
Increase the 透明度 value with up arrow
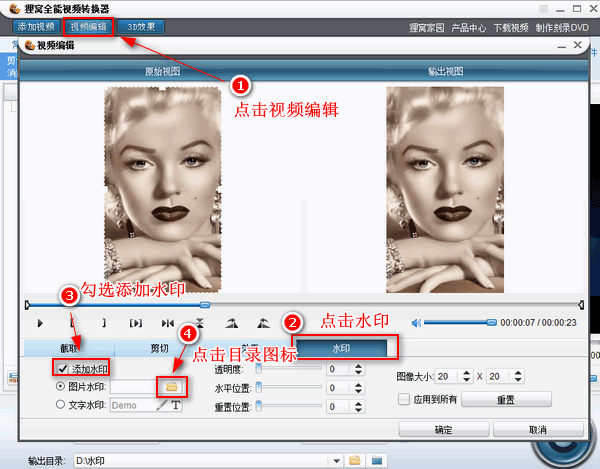pos(358,366)
